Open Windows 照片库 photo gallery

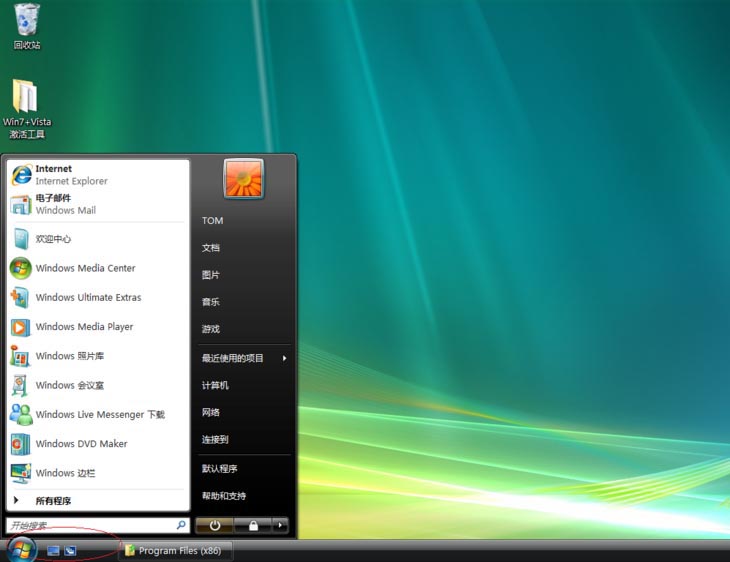[x=98, y=356]
